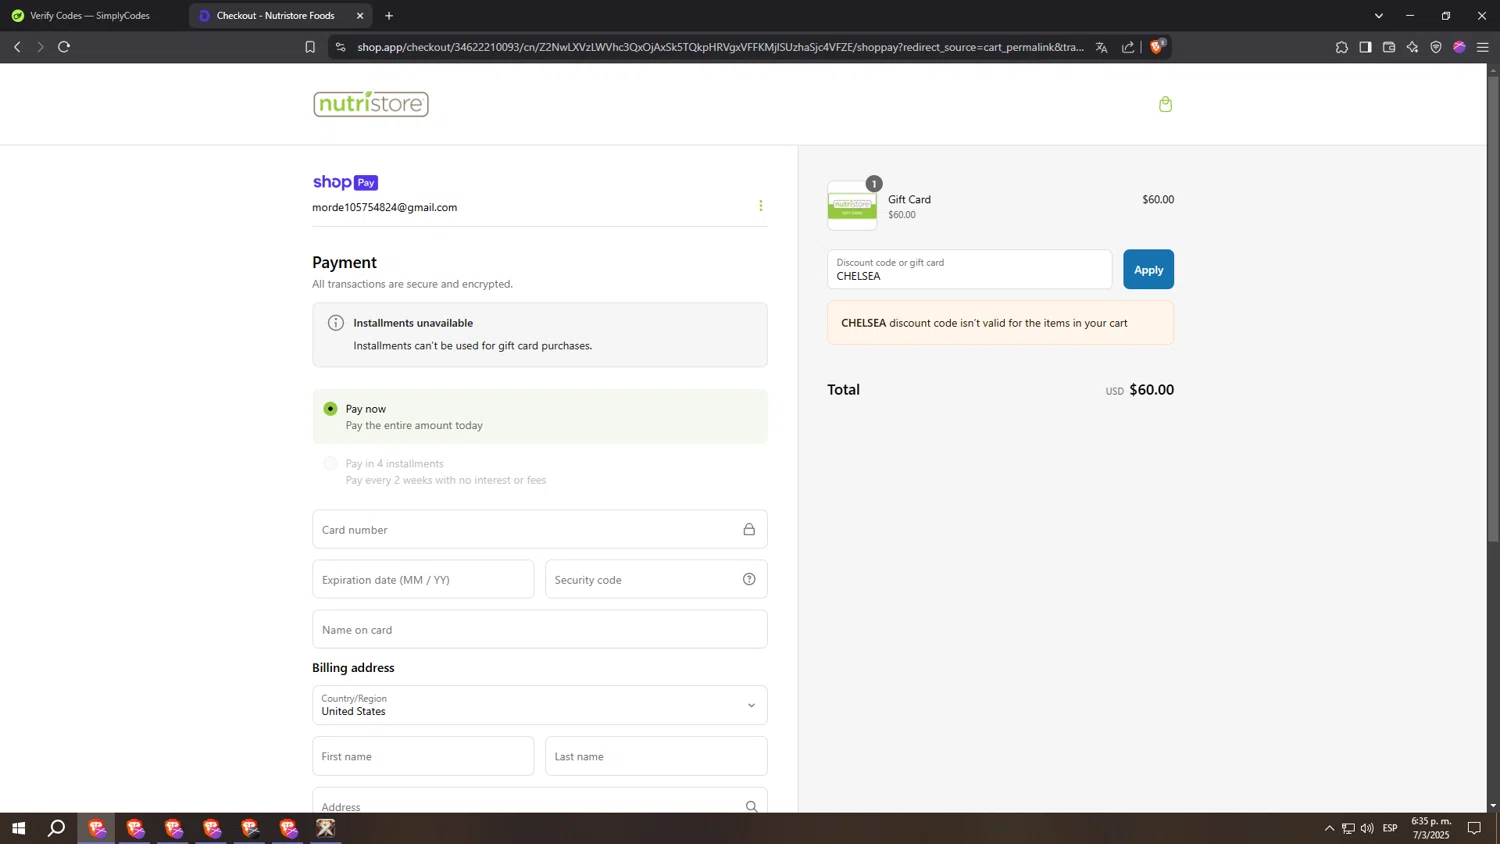The height and width of the screenshot is (844, 1500).
Task: Click the Security code field
Action: (x=656, y=579)
